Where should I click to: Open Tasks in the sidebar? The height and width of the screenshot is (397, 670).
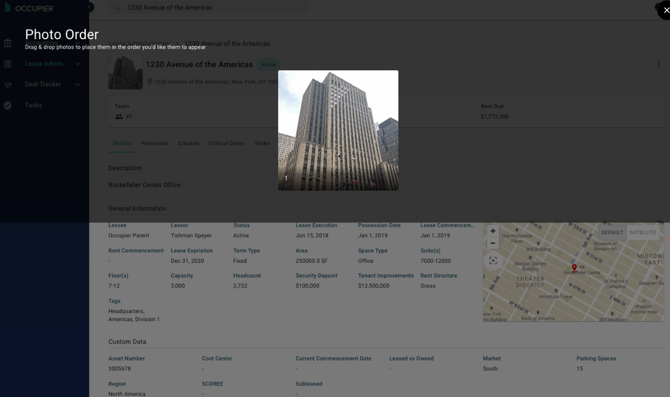[x=33, y=105]
